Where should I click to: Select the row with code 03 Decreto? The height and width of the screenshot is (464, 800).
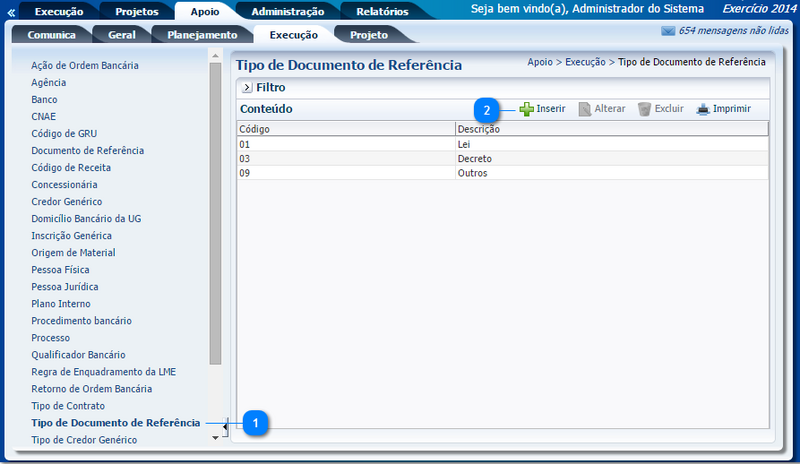point(500,158)
